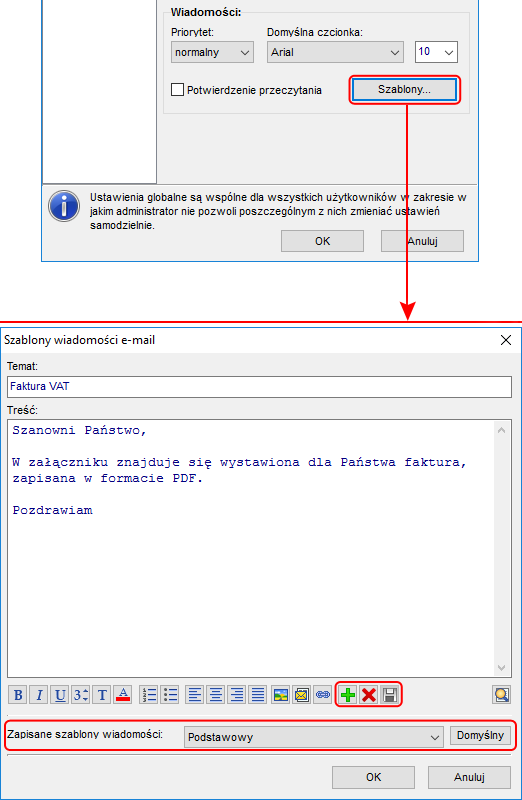Open Domyślna czcionka Arial dropdown

point(335,53)
